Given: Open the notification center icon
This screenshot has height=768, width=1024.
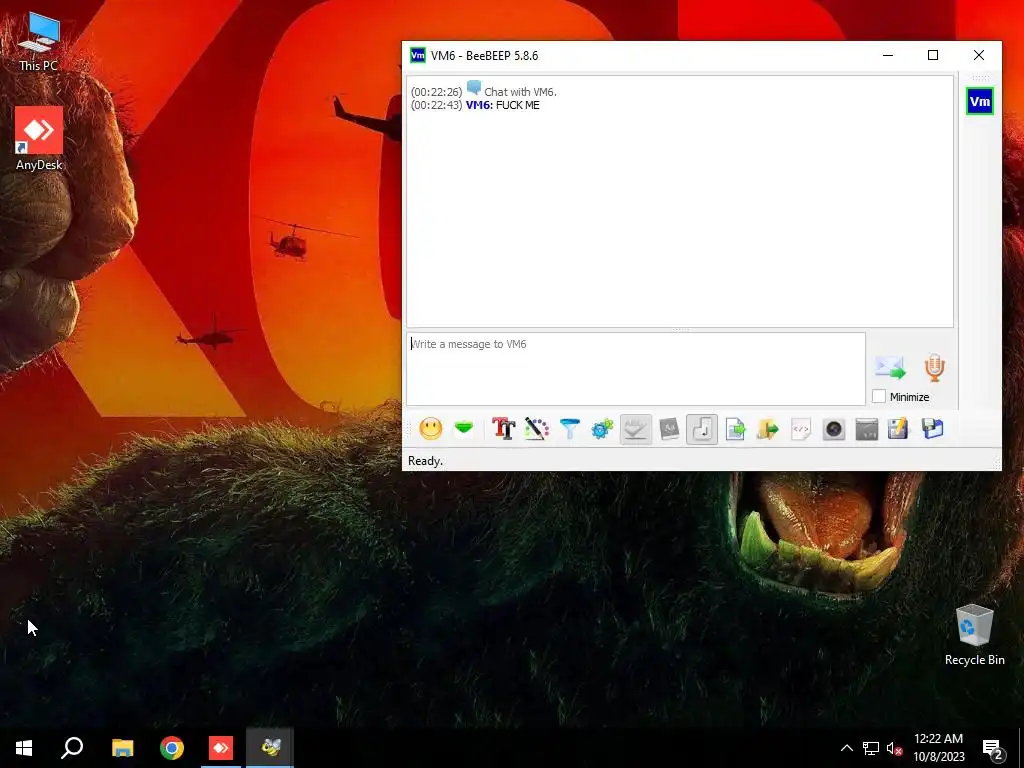Looking at the screenshot, I should click(x=993, y=748).
